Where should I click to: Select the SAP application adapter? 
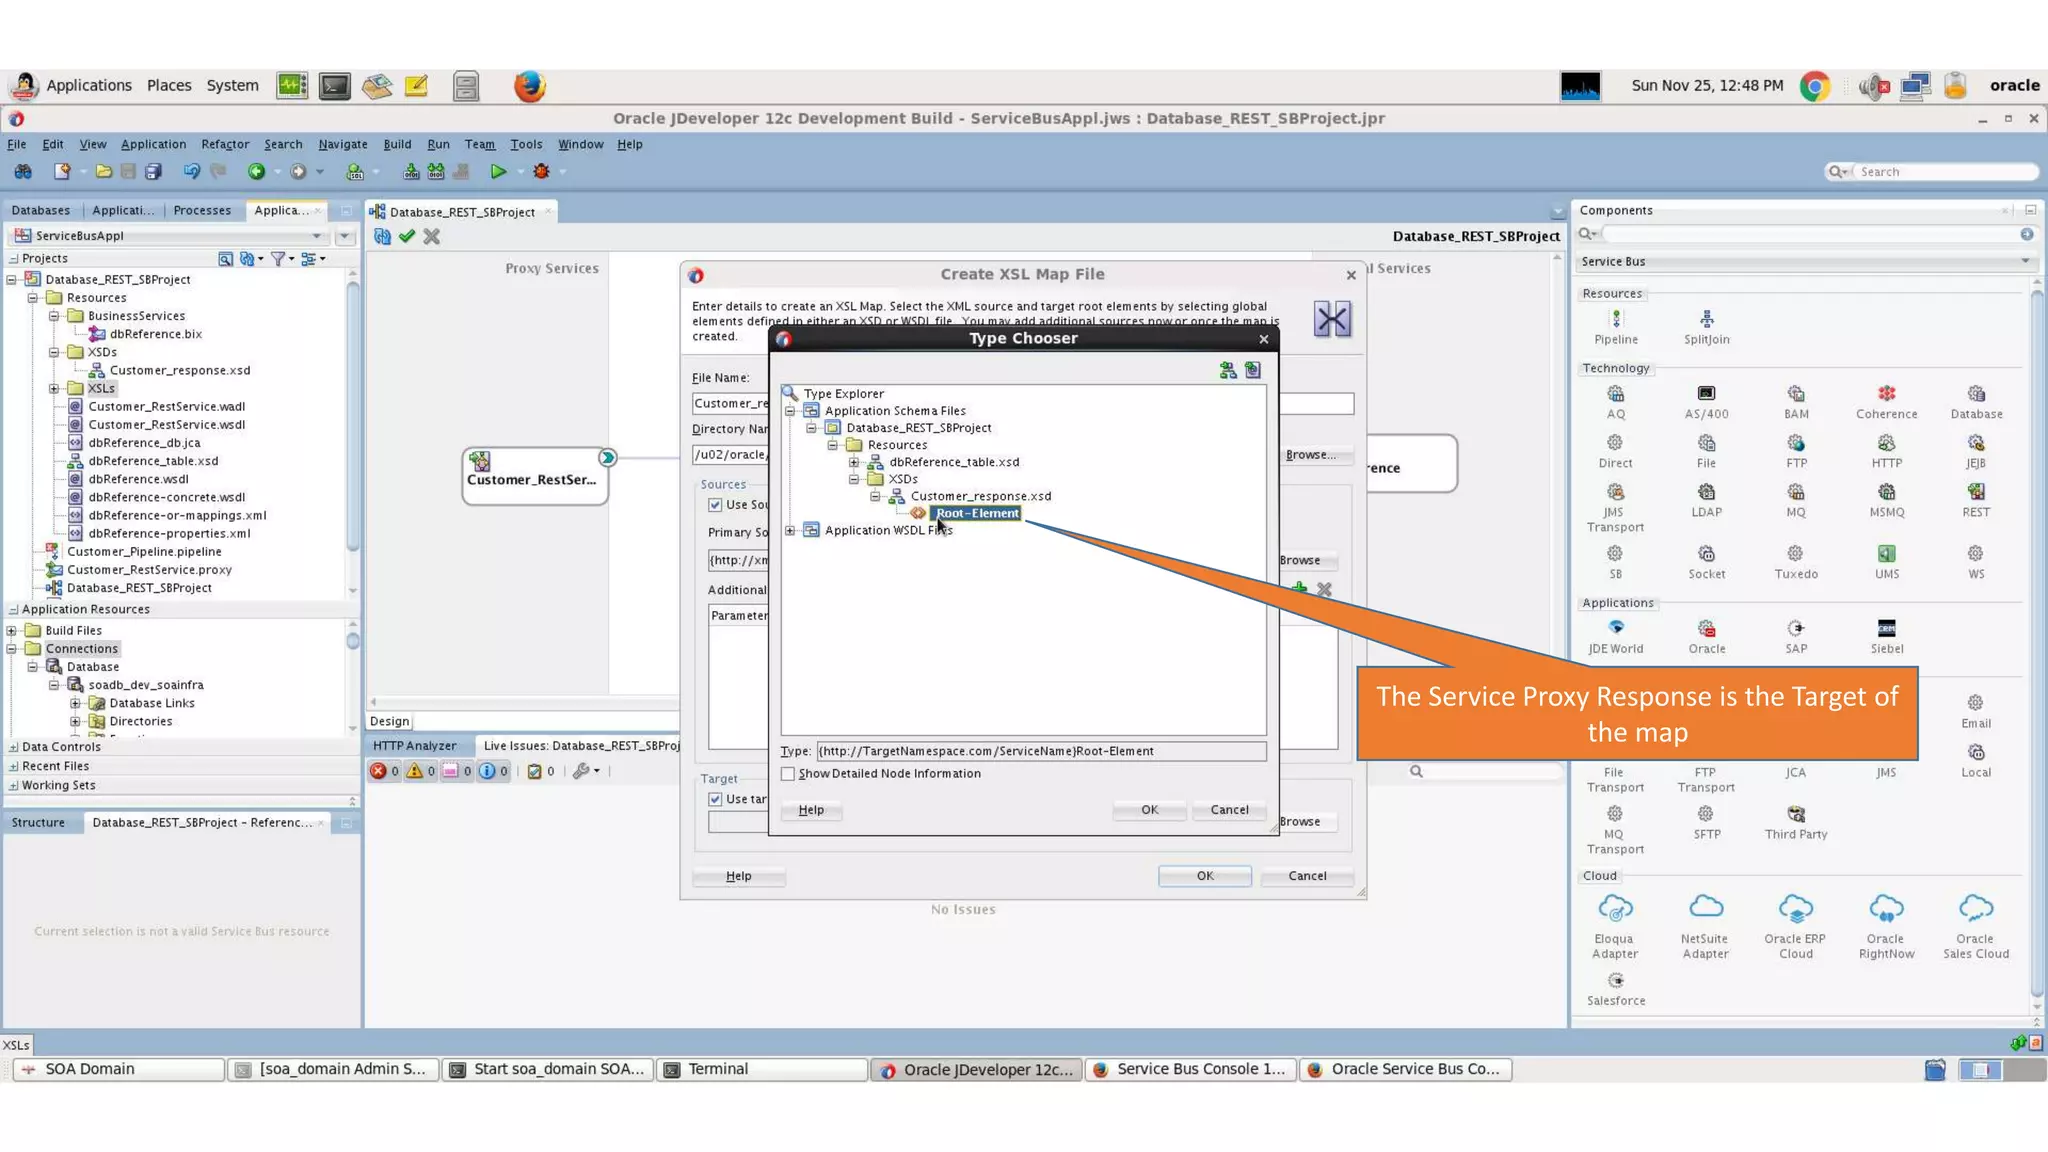1796,629
